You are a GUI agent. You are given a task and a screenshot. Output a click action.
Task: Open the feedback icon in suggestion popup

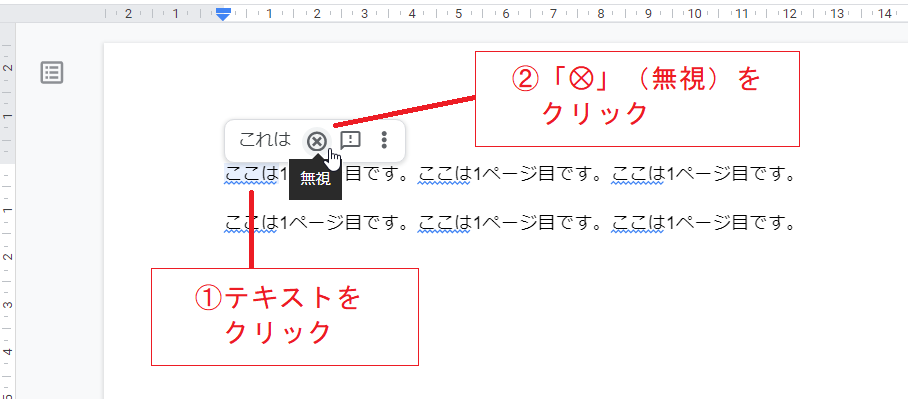coord(350,140)
